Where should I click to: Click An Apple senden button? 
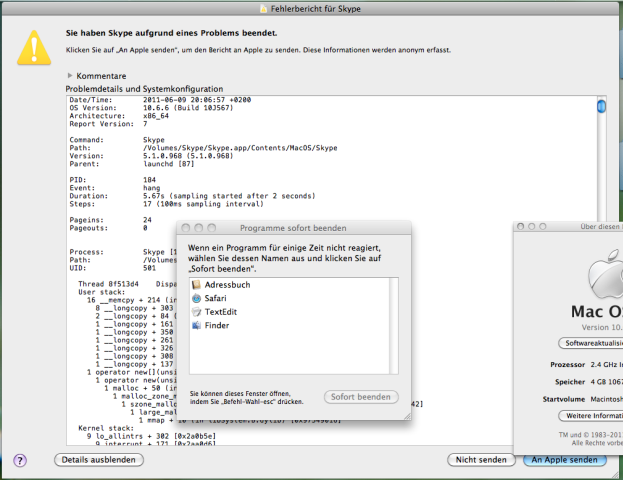coord(565,460)
